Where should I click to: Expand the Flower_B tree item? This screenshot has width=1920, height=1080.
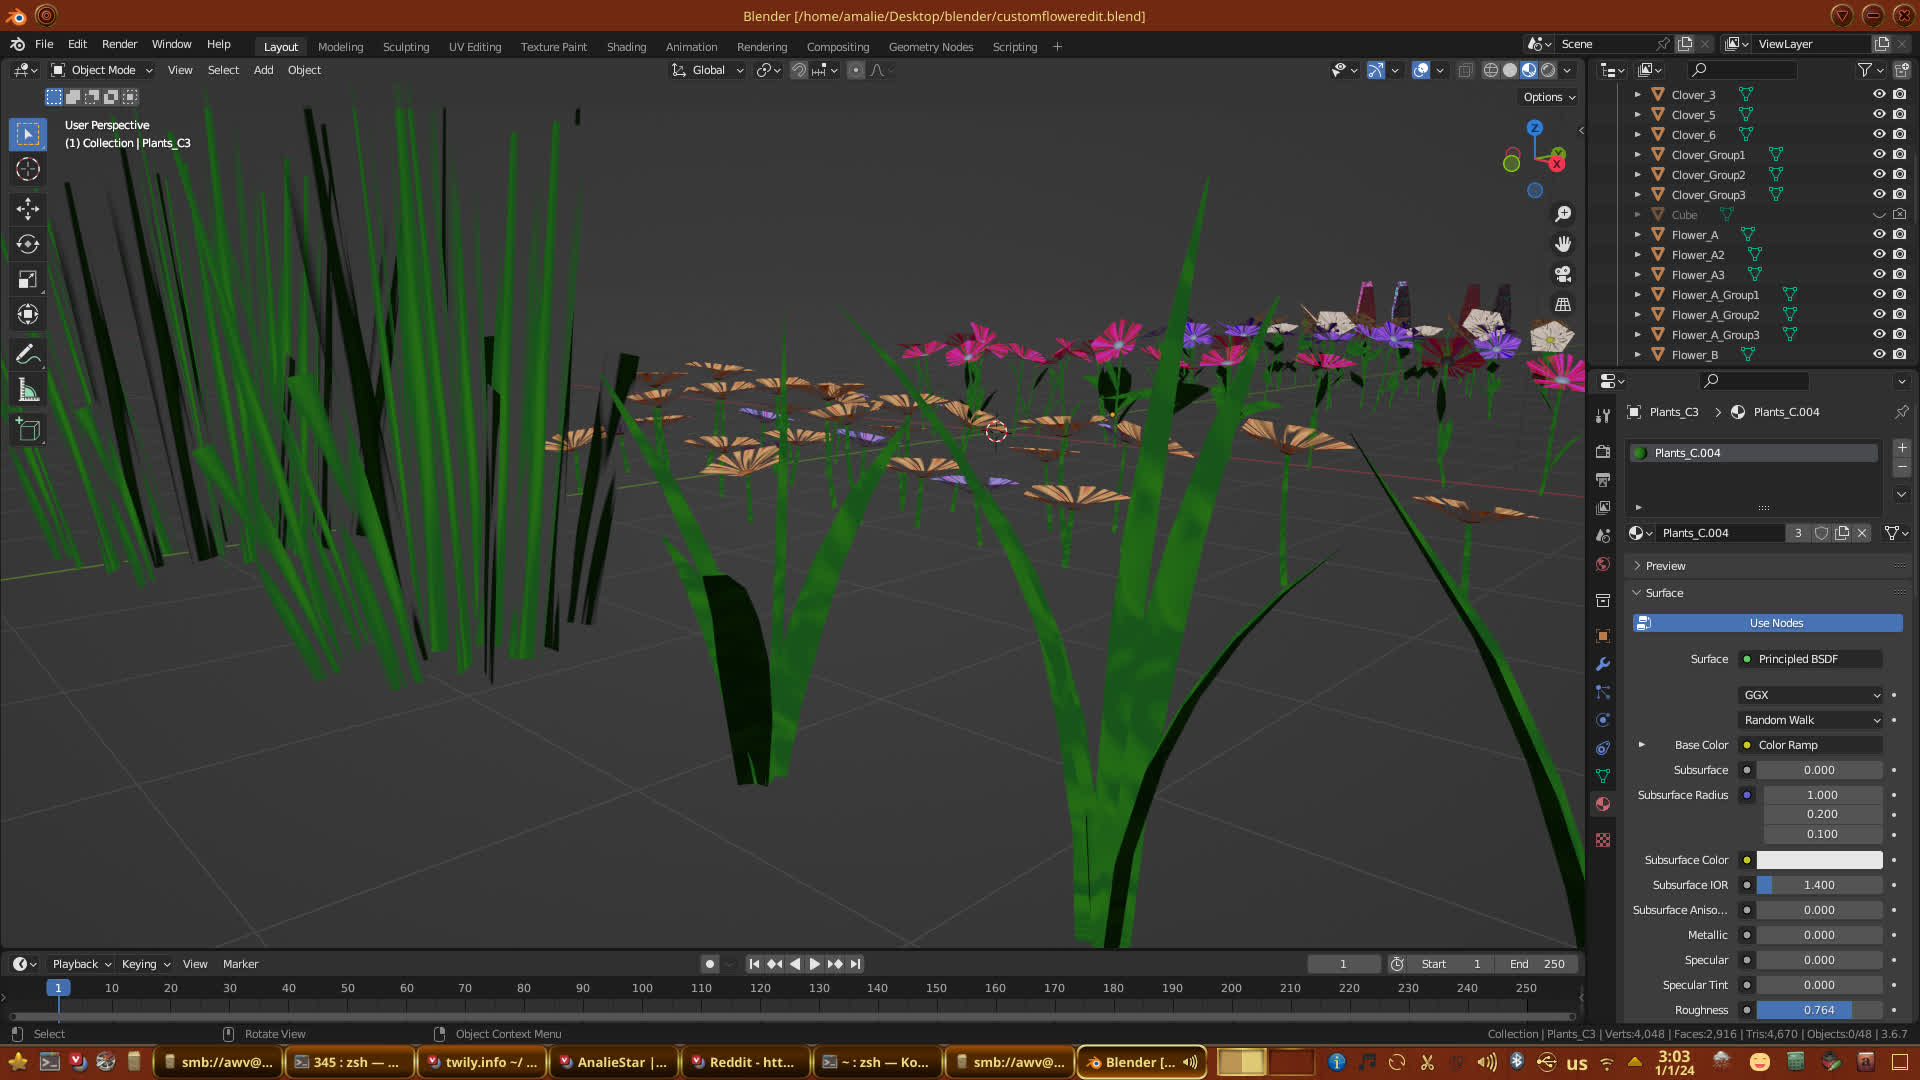pyautogui.click(x=1637, y=354)
